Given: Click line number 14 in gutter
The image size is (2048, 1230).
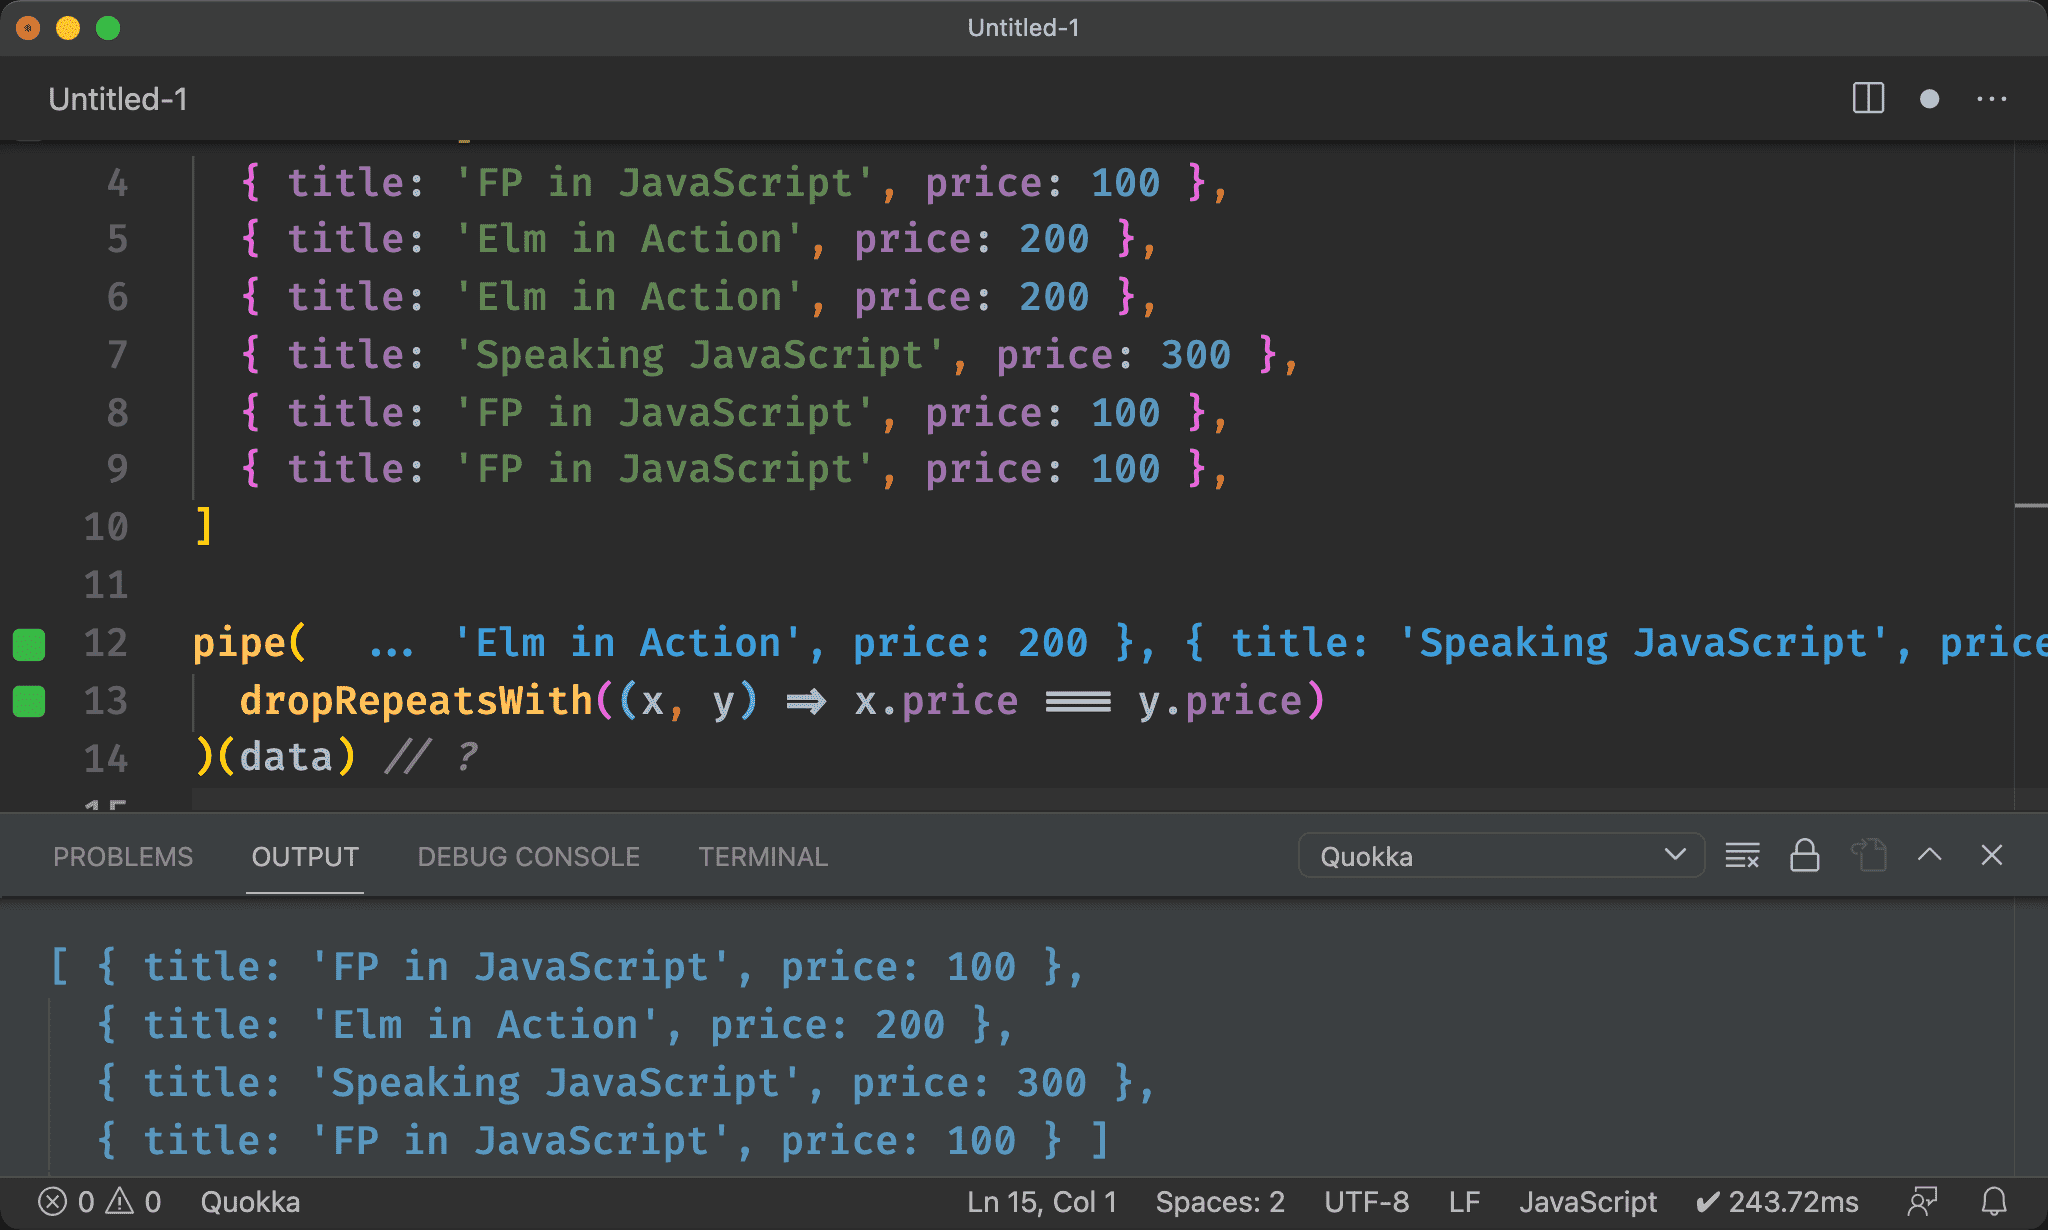Looking at the screenshot, I should pos(106,758).
